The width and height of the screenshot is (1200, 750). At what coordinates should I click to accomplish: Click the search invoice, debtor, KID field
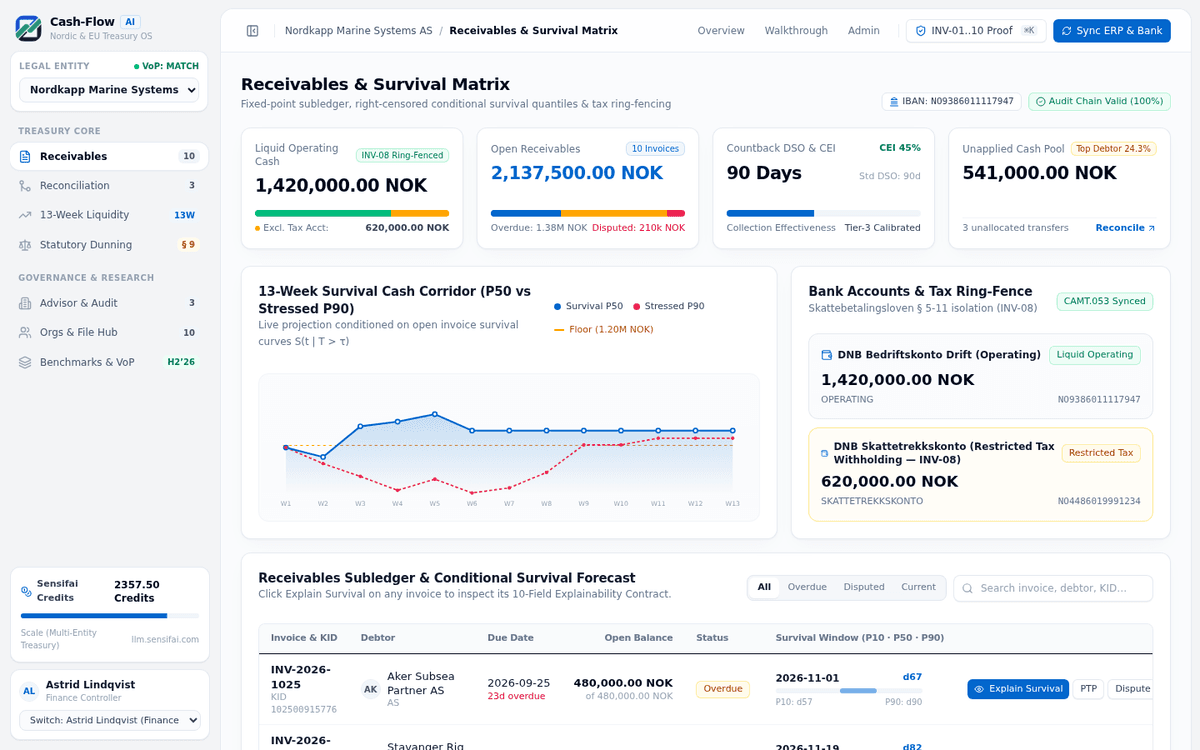(x=1053, y=588)
